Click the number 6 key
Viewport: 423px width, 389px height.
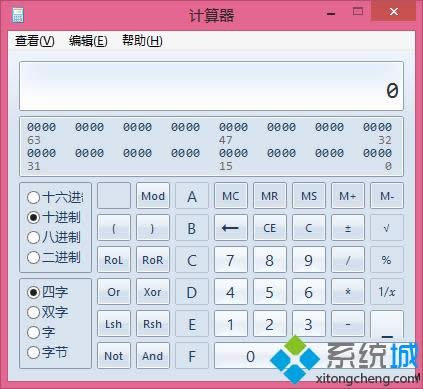(x=309, y=292)
